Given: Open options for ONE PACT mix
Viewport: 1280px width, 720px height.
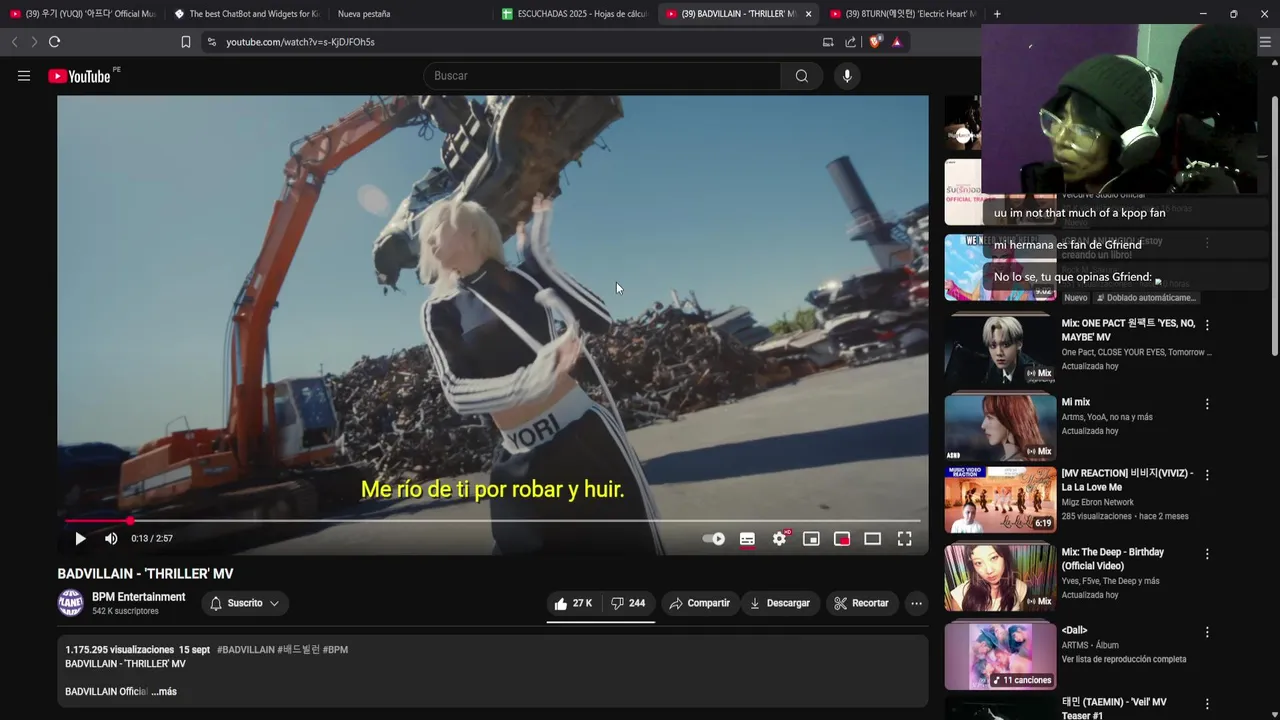Looking at the screenshot, I should (1207, 325).
